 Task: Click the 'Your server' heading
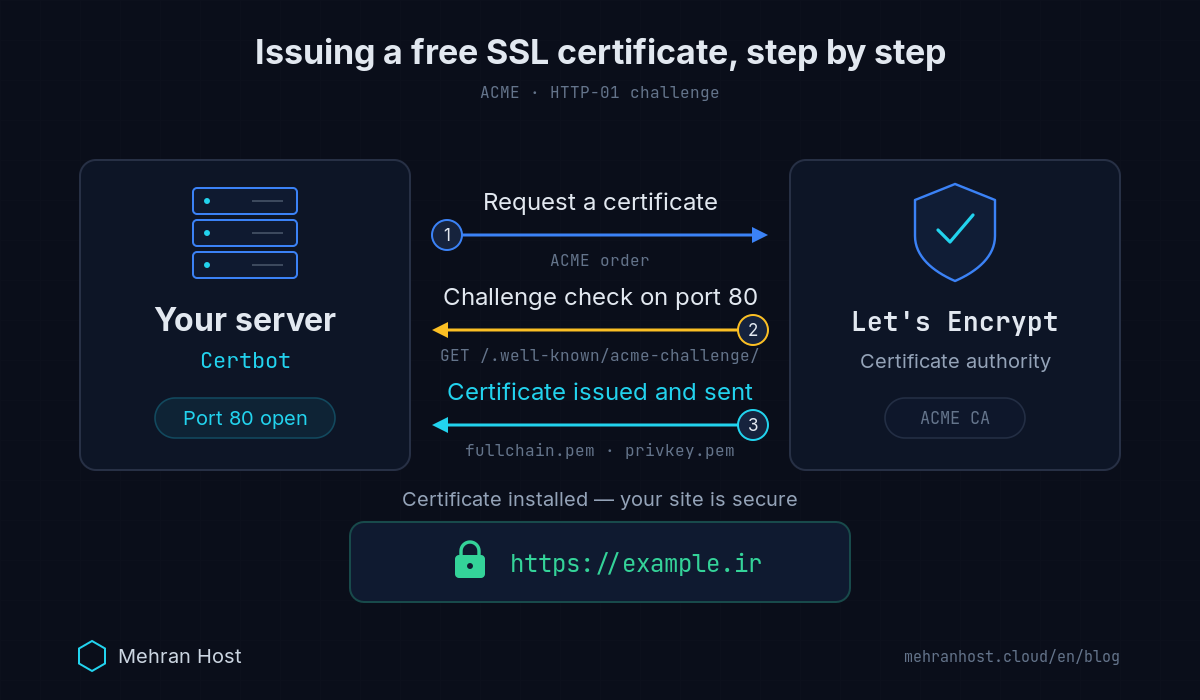click(245, 320)
